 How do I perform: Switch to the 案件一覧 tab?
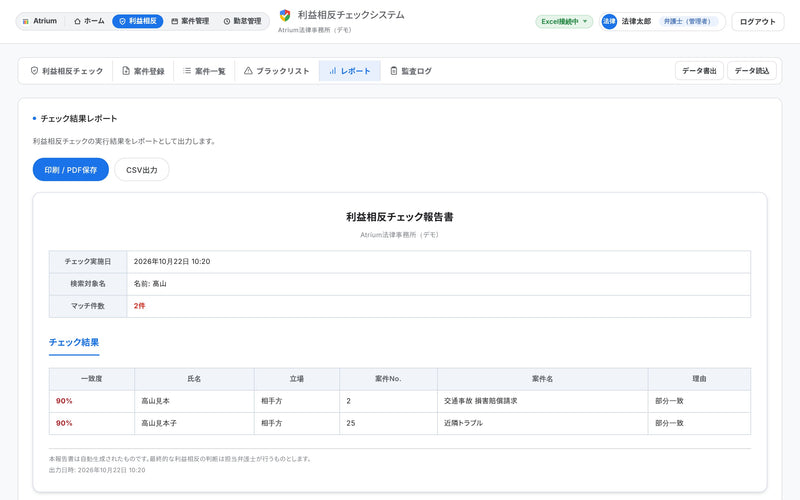pos(204,71)
